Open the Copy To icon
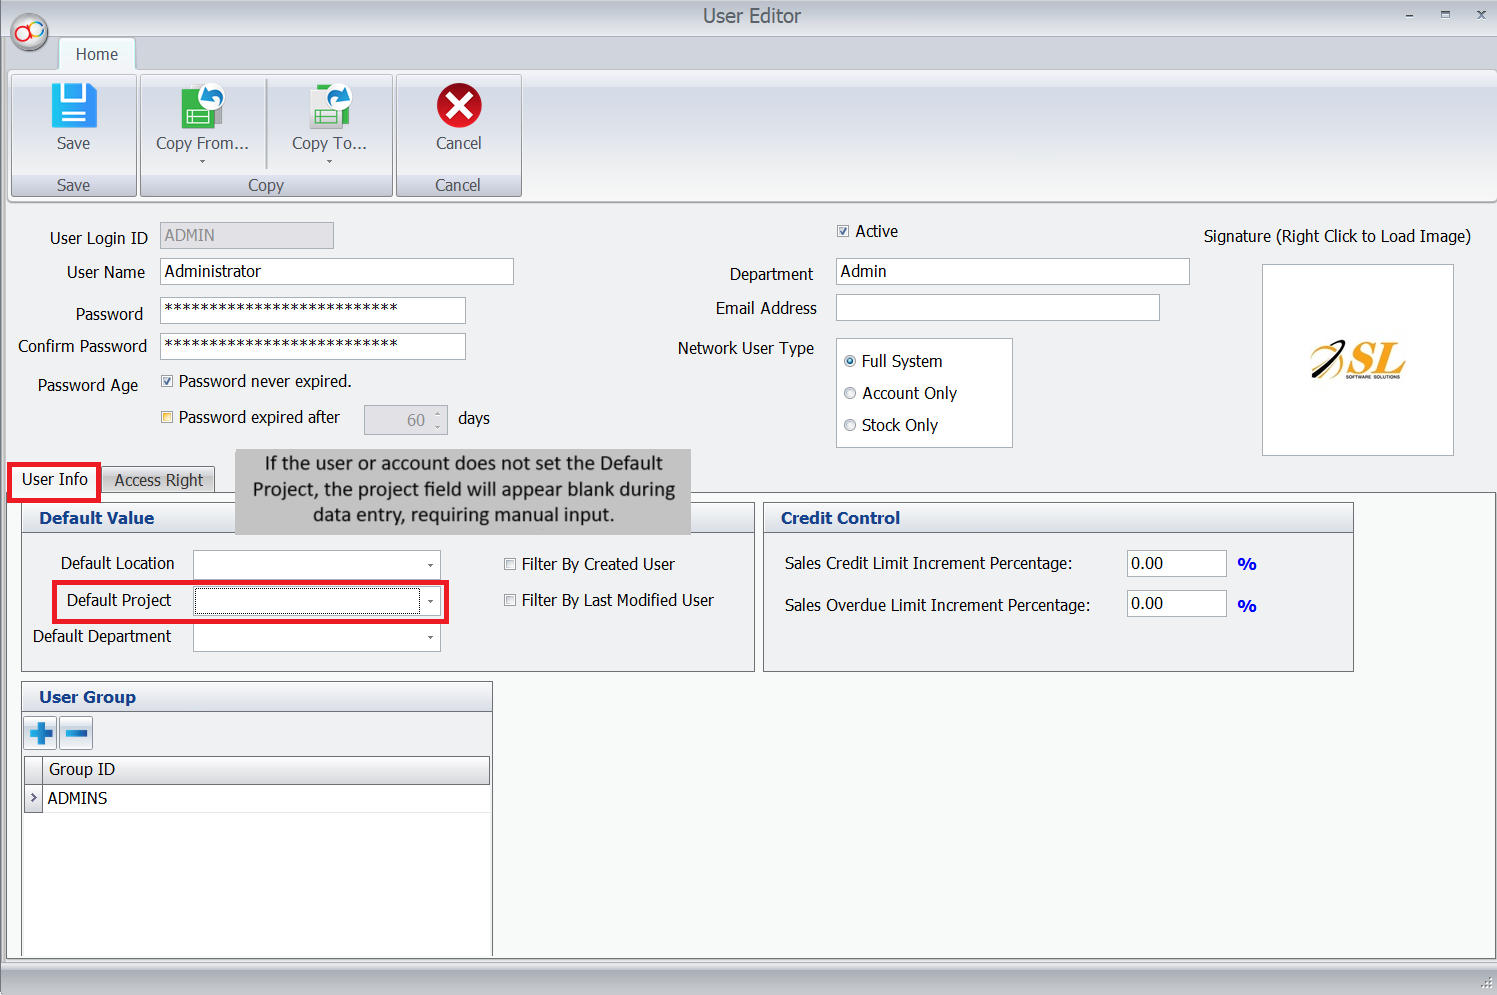The height and width of the screenshot is (995, 1497). point(329,106)
